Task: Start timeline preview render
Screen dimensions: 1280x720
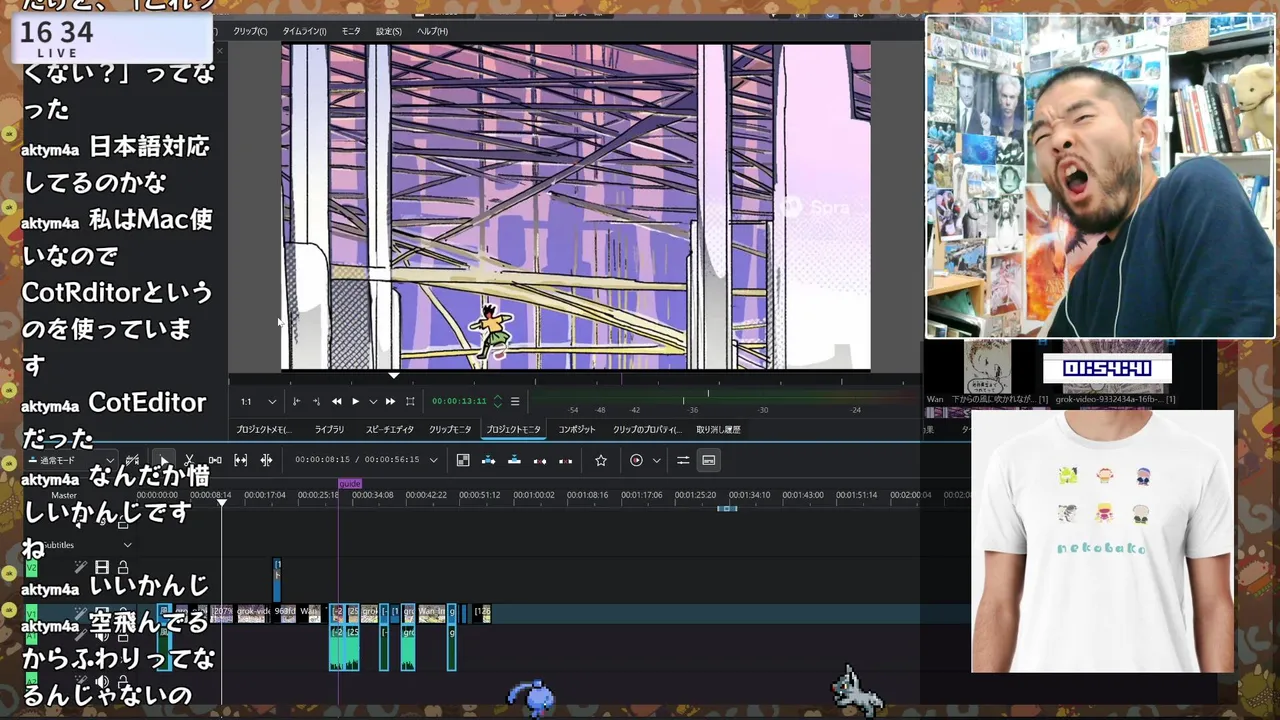Action: [636, 460]
